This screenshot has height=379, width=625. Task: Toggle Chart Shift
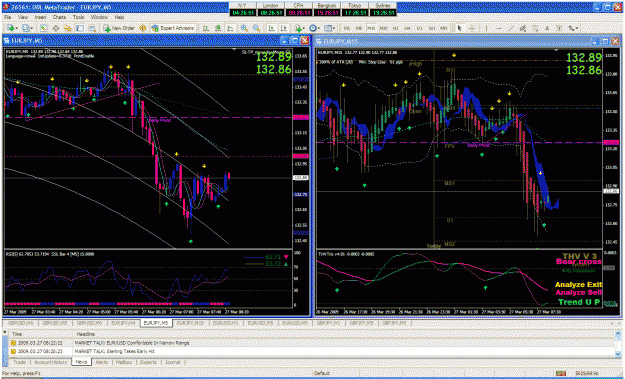pyautogui.click(x=283, y=28)
